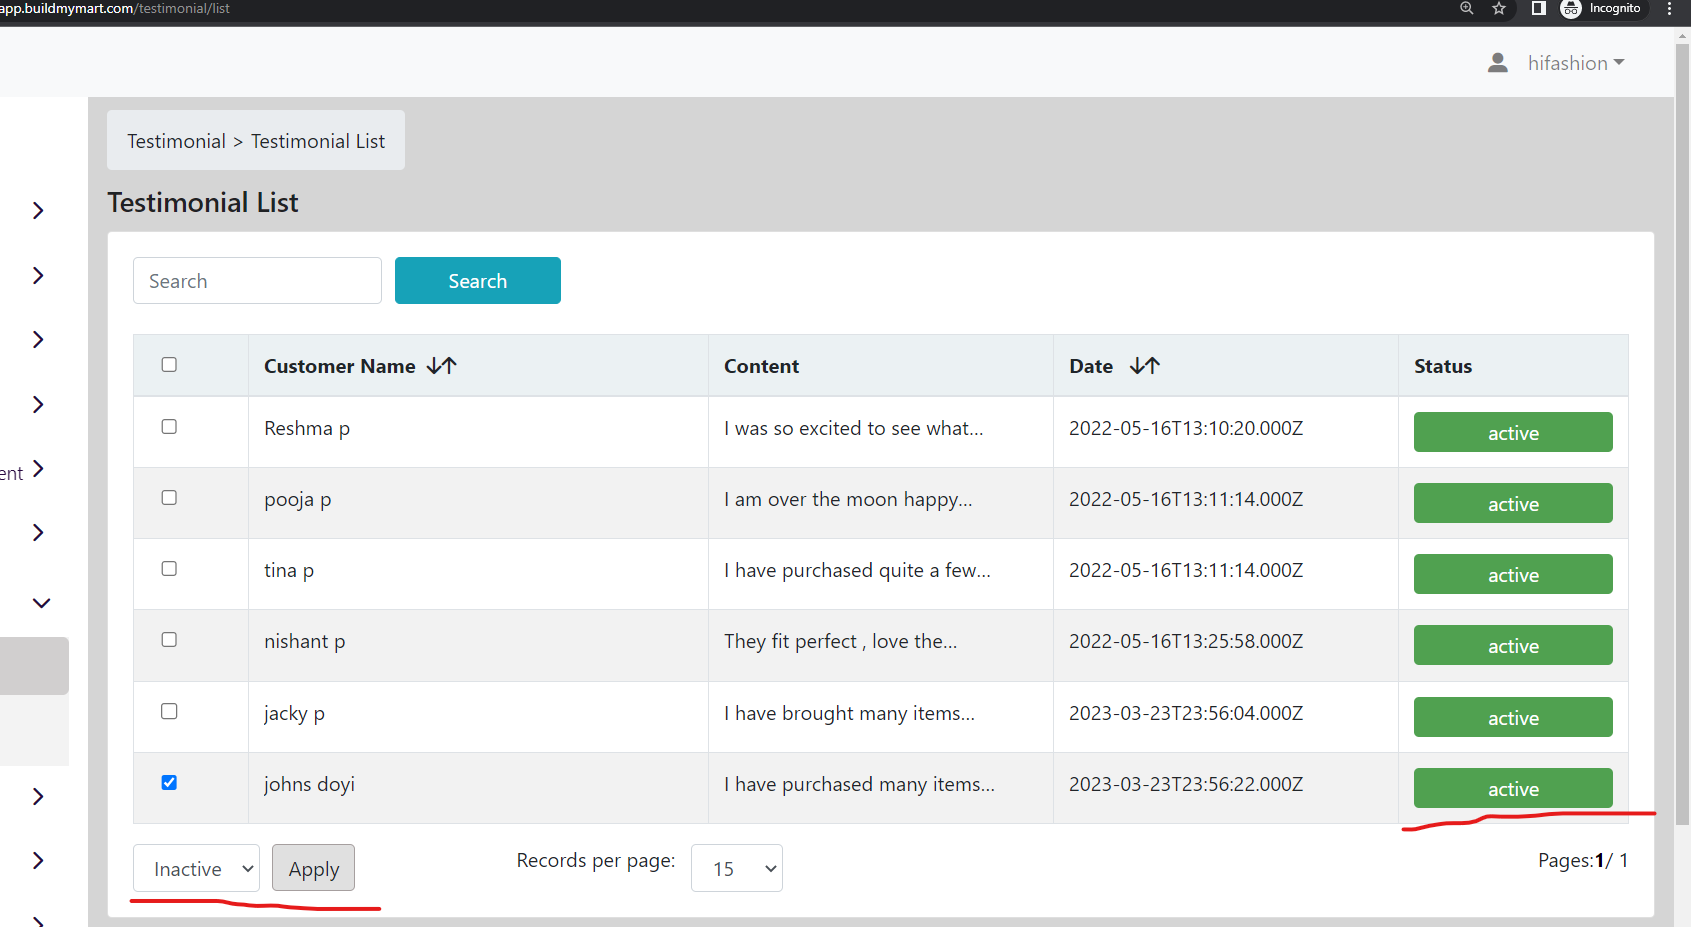Click the browser zoom magnifier icon
The height and width of the screenshot is (927, 1691).
click(1467, 8)
